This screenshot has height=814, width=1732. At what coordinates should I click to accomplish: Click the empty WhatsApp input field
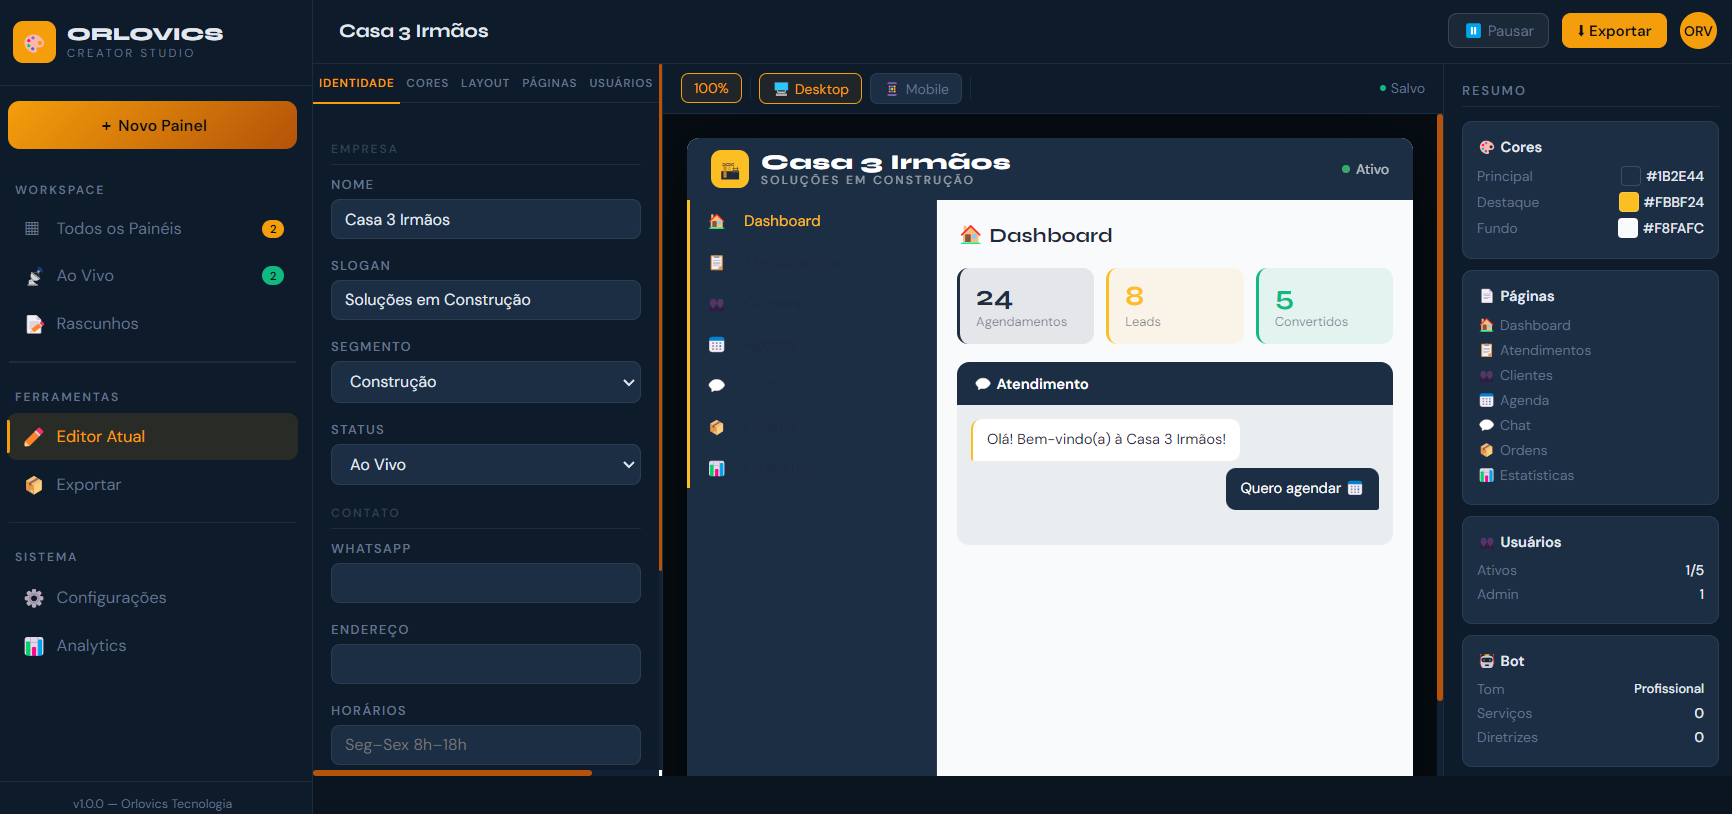coord(486,583)
